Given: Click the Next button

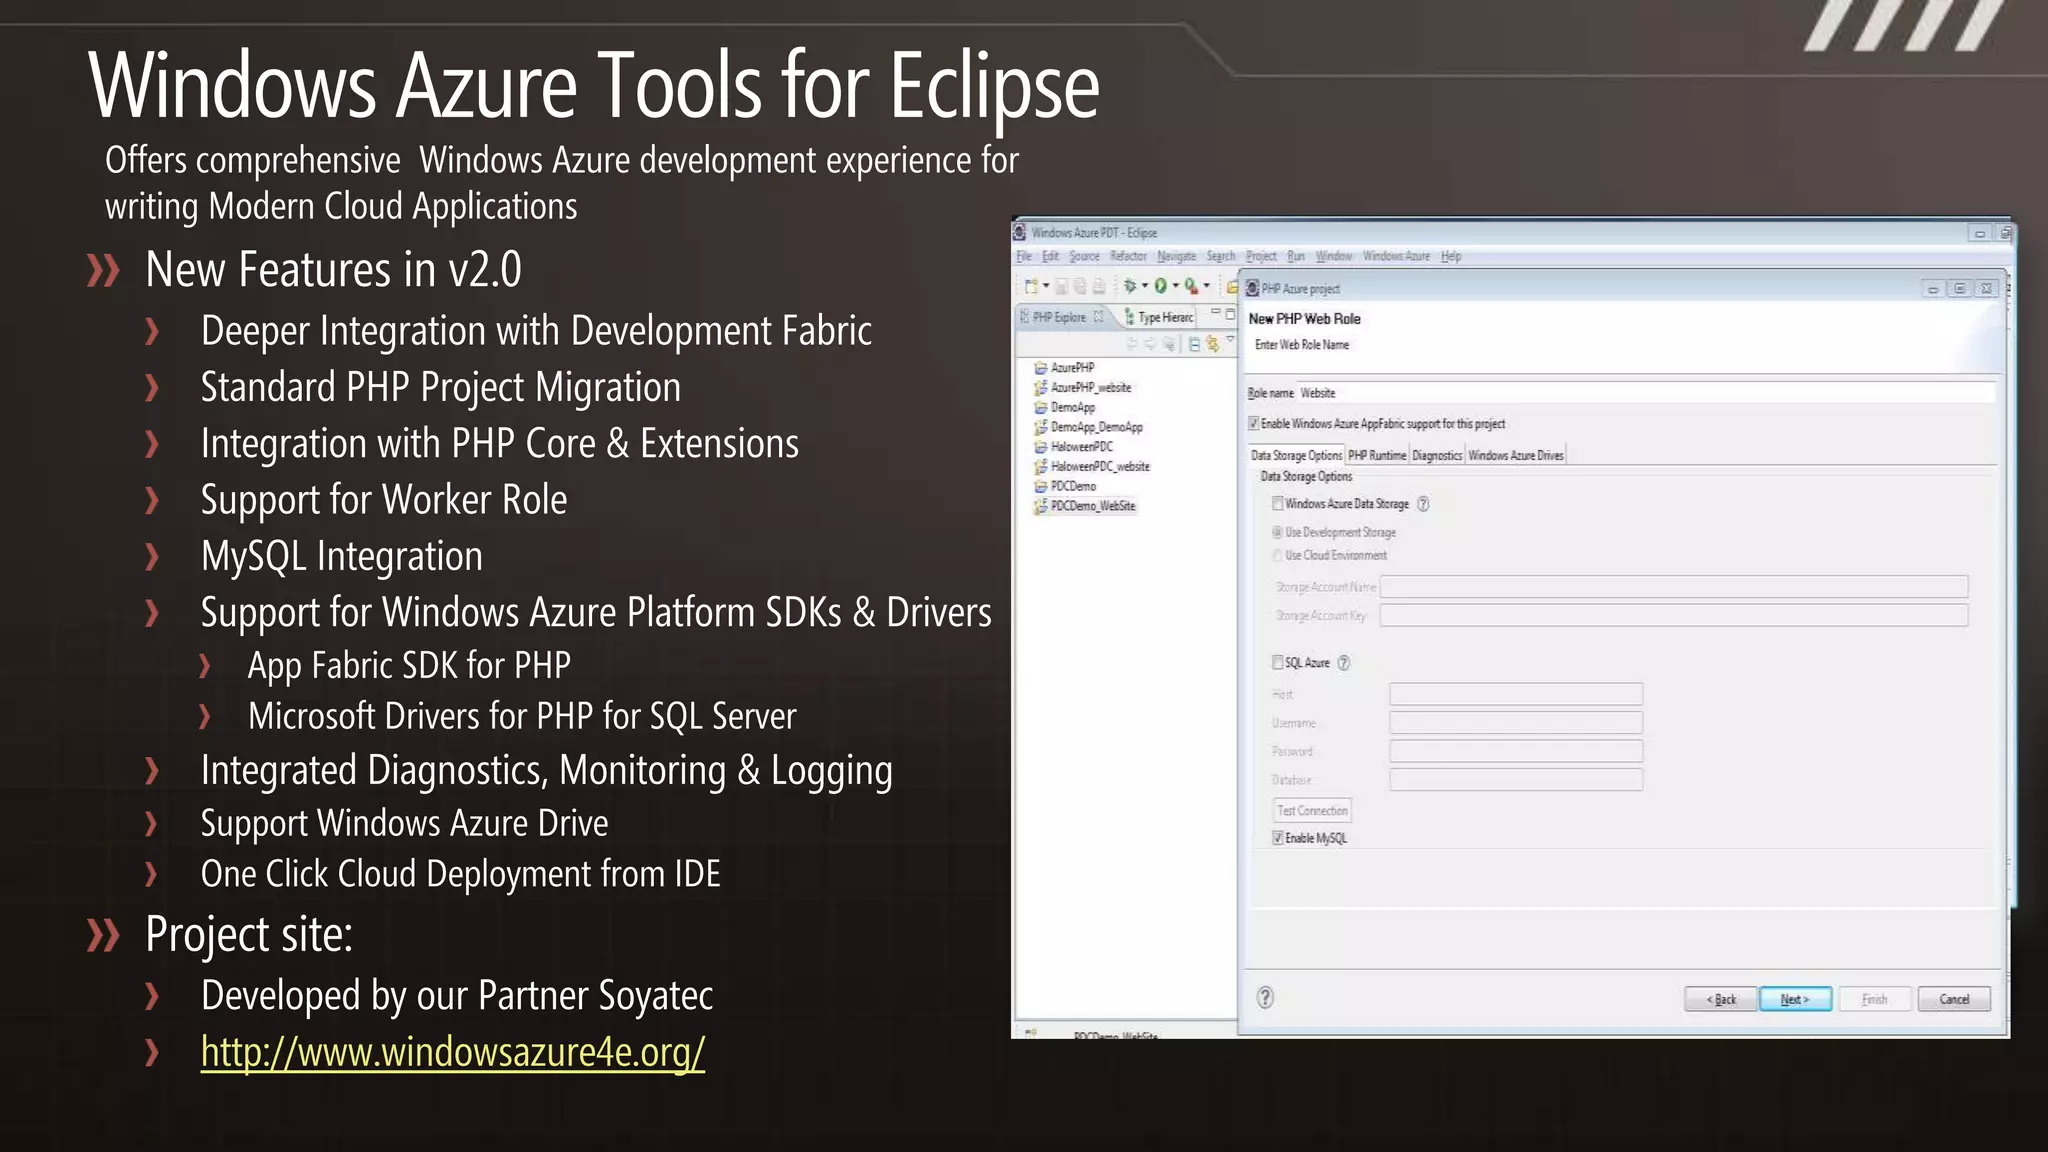Looking at the screenshot, I should 1795,999.
